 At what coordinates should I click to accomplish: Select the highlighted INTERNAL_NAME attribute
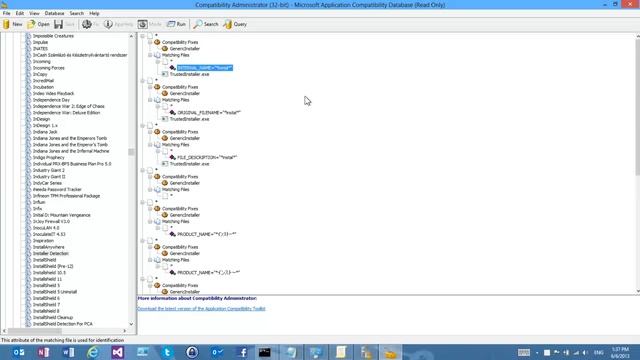point(205,68)
